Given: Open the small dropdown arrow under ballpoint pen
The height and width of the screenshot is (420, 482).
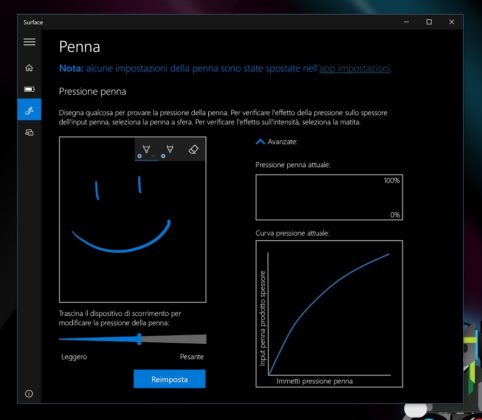Looking at the screenshot, I should tap(153, 156).
